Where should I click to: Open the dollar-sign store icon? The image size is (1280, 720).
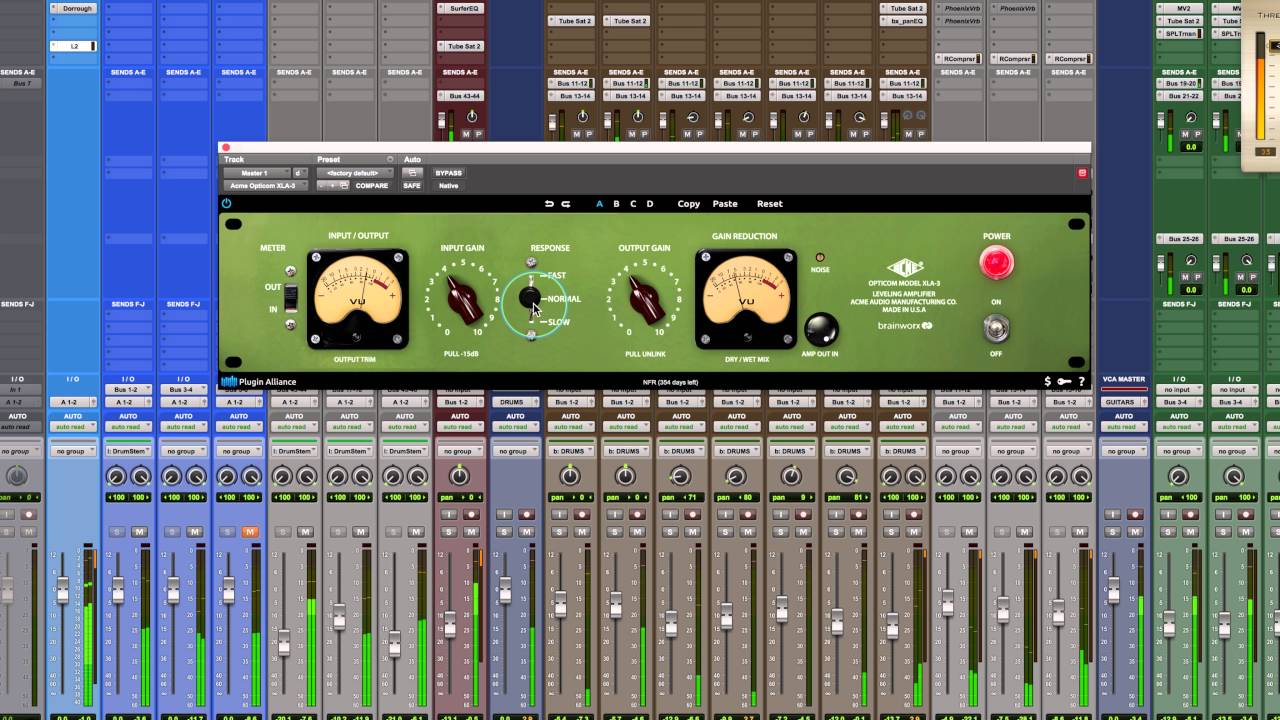[1048, 382]
